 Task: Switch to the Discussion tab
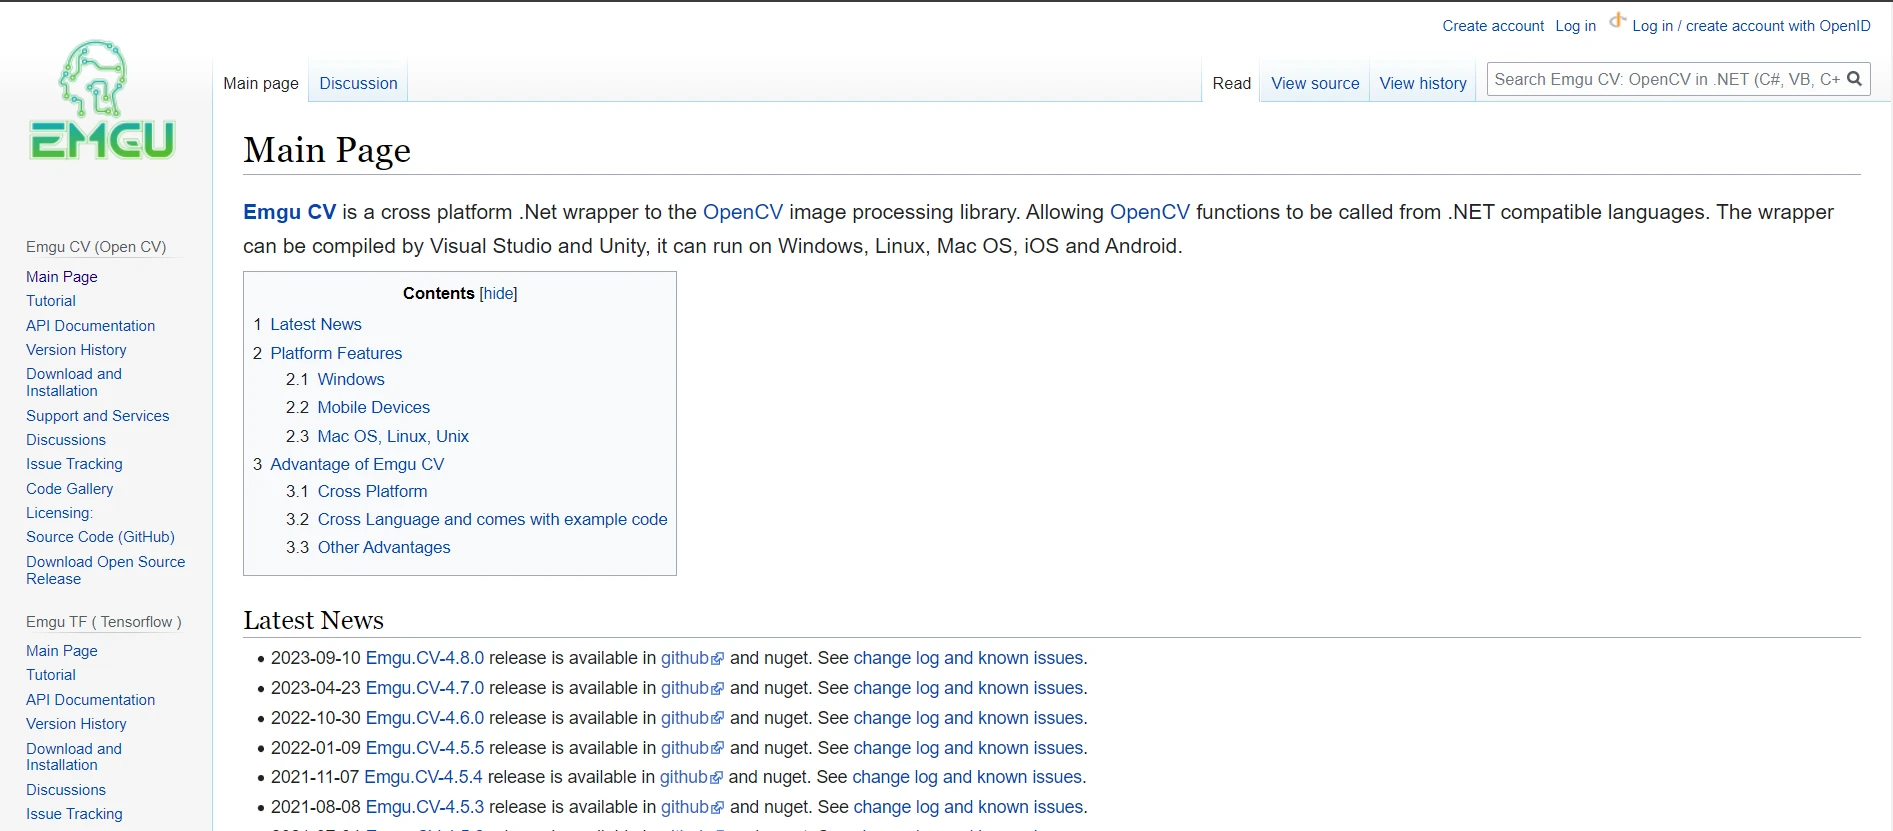358,83
